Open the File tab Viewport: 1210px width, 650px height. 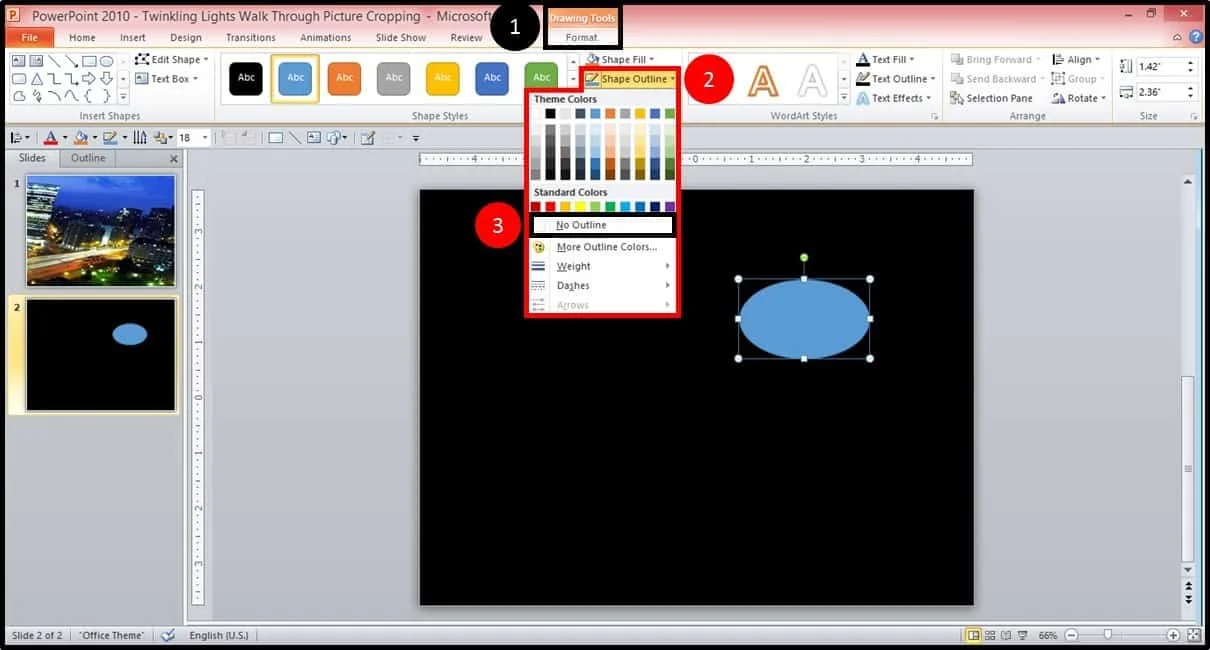(x=29, y=37)
